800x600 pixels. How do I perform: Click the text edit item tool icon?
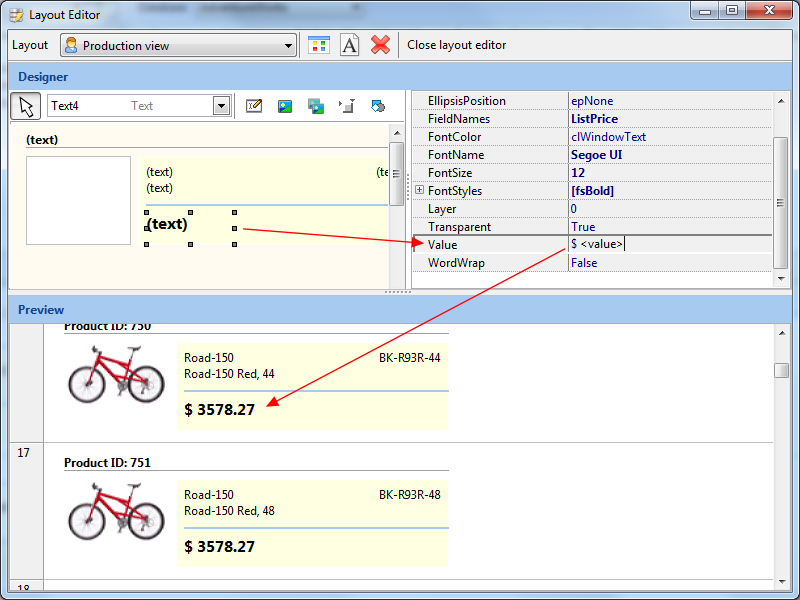254,106
